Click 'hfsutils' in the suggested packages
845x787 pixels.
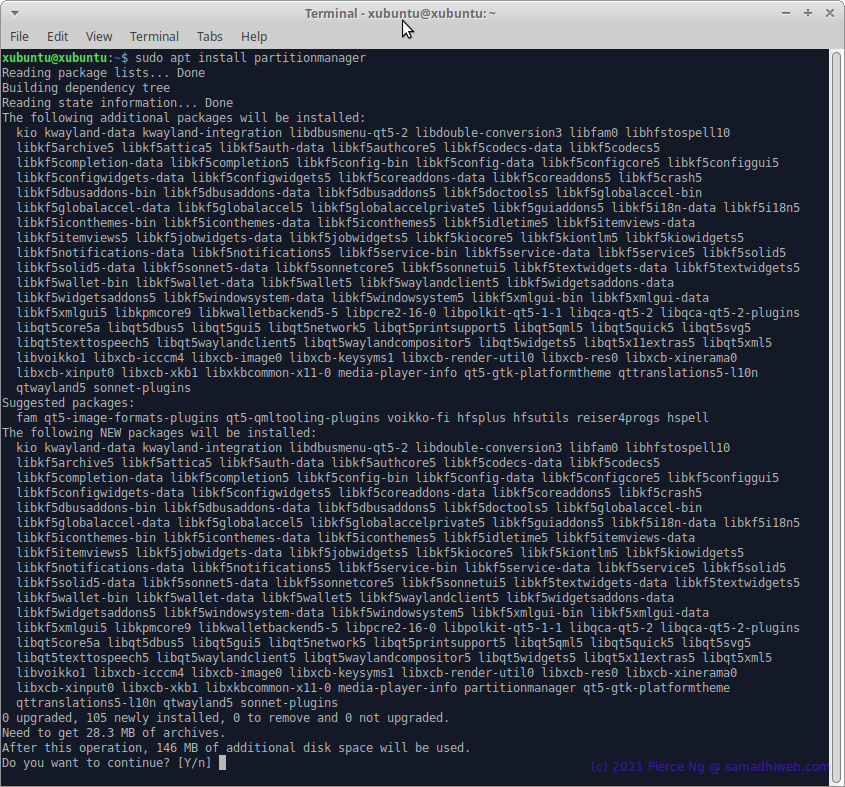(541, 418)
